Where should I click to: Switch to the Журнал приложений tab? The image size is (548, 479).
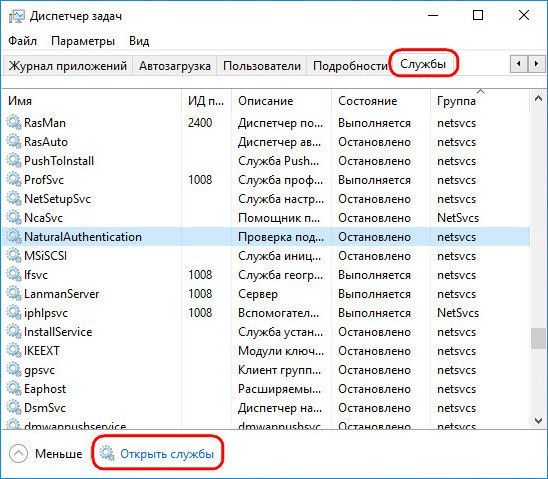coord(68,65)
